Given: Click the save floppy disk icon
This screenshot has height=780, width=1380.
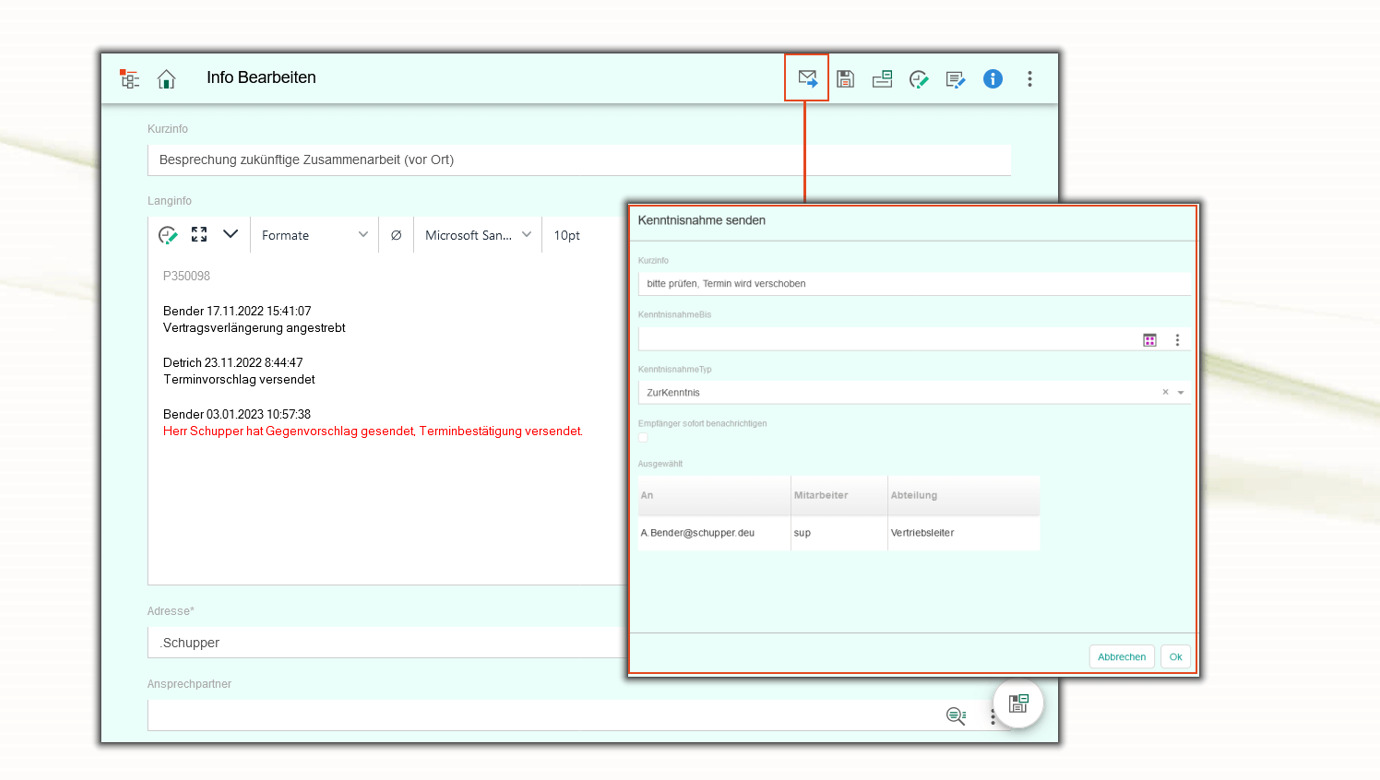Looking at the screenshot, I should (x=845, y=78).
